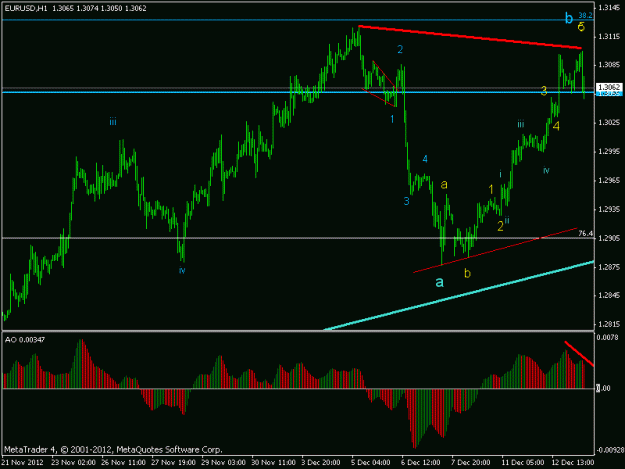Screen dimensions: 625x469
Task: Select the large blue b wave label
Action: (x=569, y=18)
